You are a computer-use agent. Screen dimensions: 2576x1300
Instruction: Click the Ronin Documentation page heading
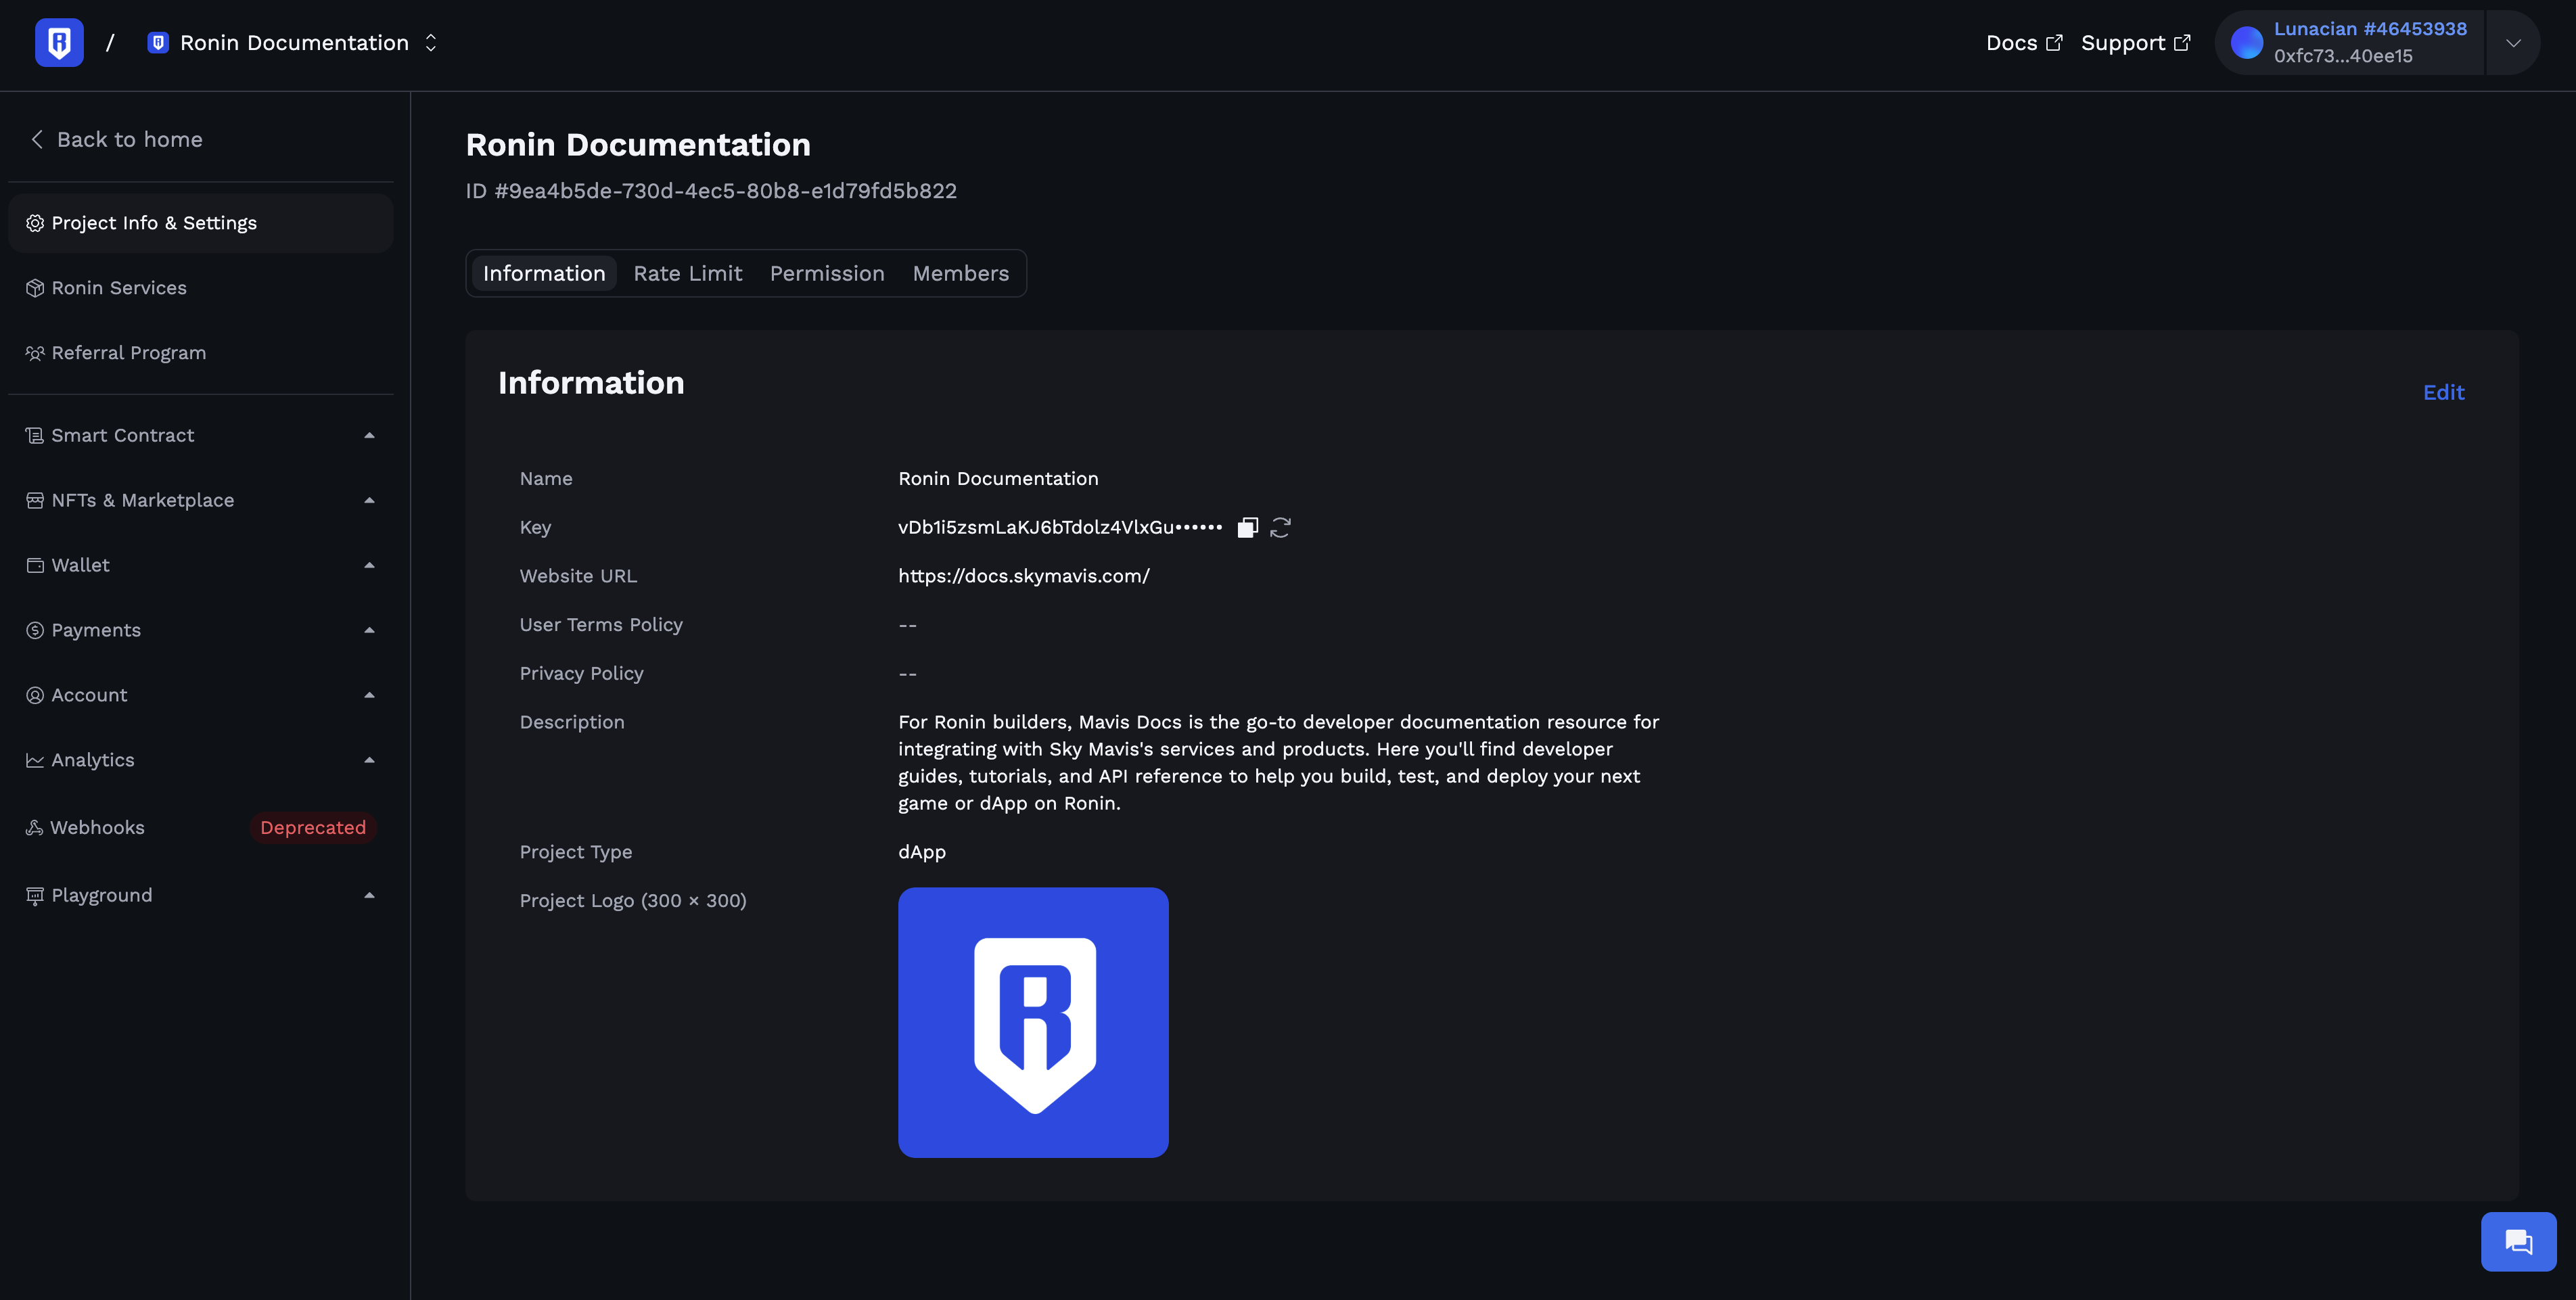coord(638,145)
